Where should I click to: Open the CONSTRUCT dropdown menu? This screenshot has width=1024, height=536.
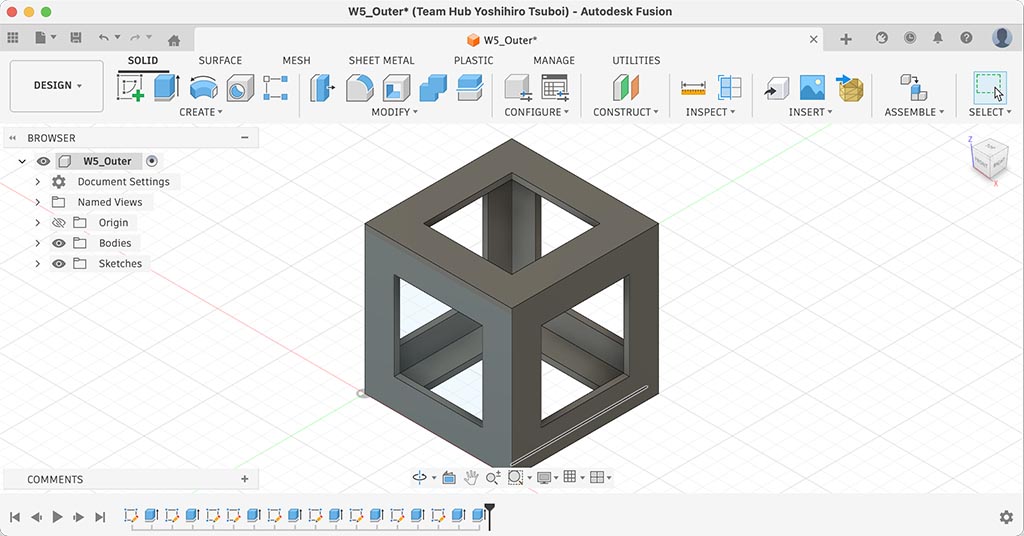coord(626,112)
